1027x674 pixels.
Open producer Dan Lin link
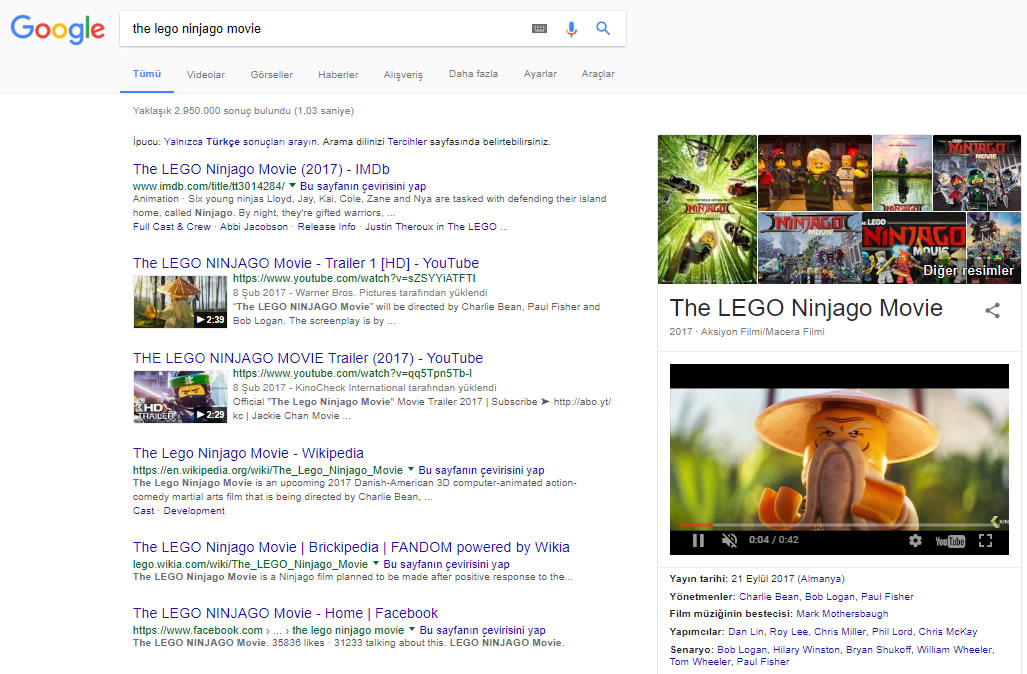coord(746,631)
